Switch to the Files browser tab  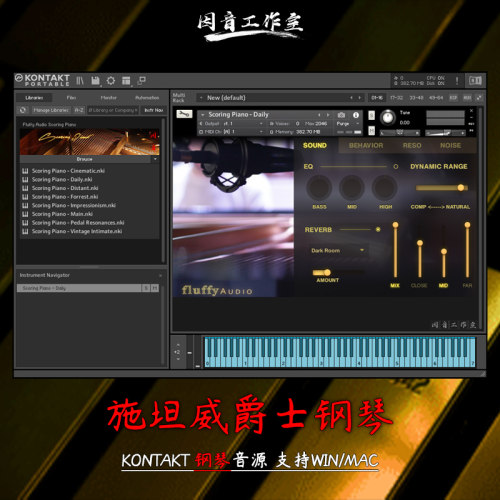pyautogui.click(x=71, y=98)
